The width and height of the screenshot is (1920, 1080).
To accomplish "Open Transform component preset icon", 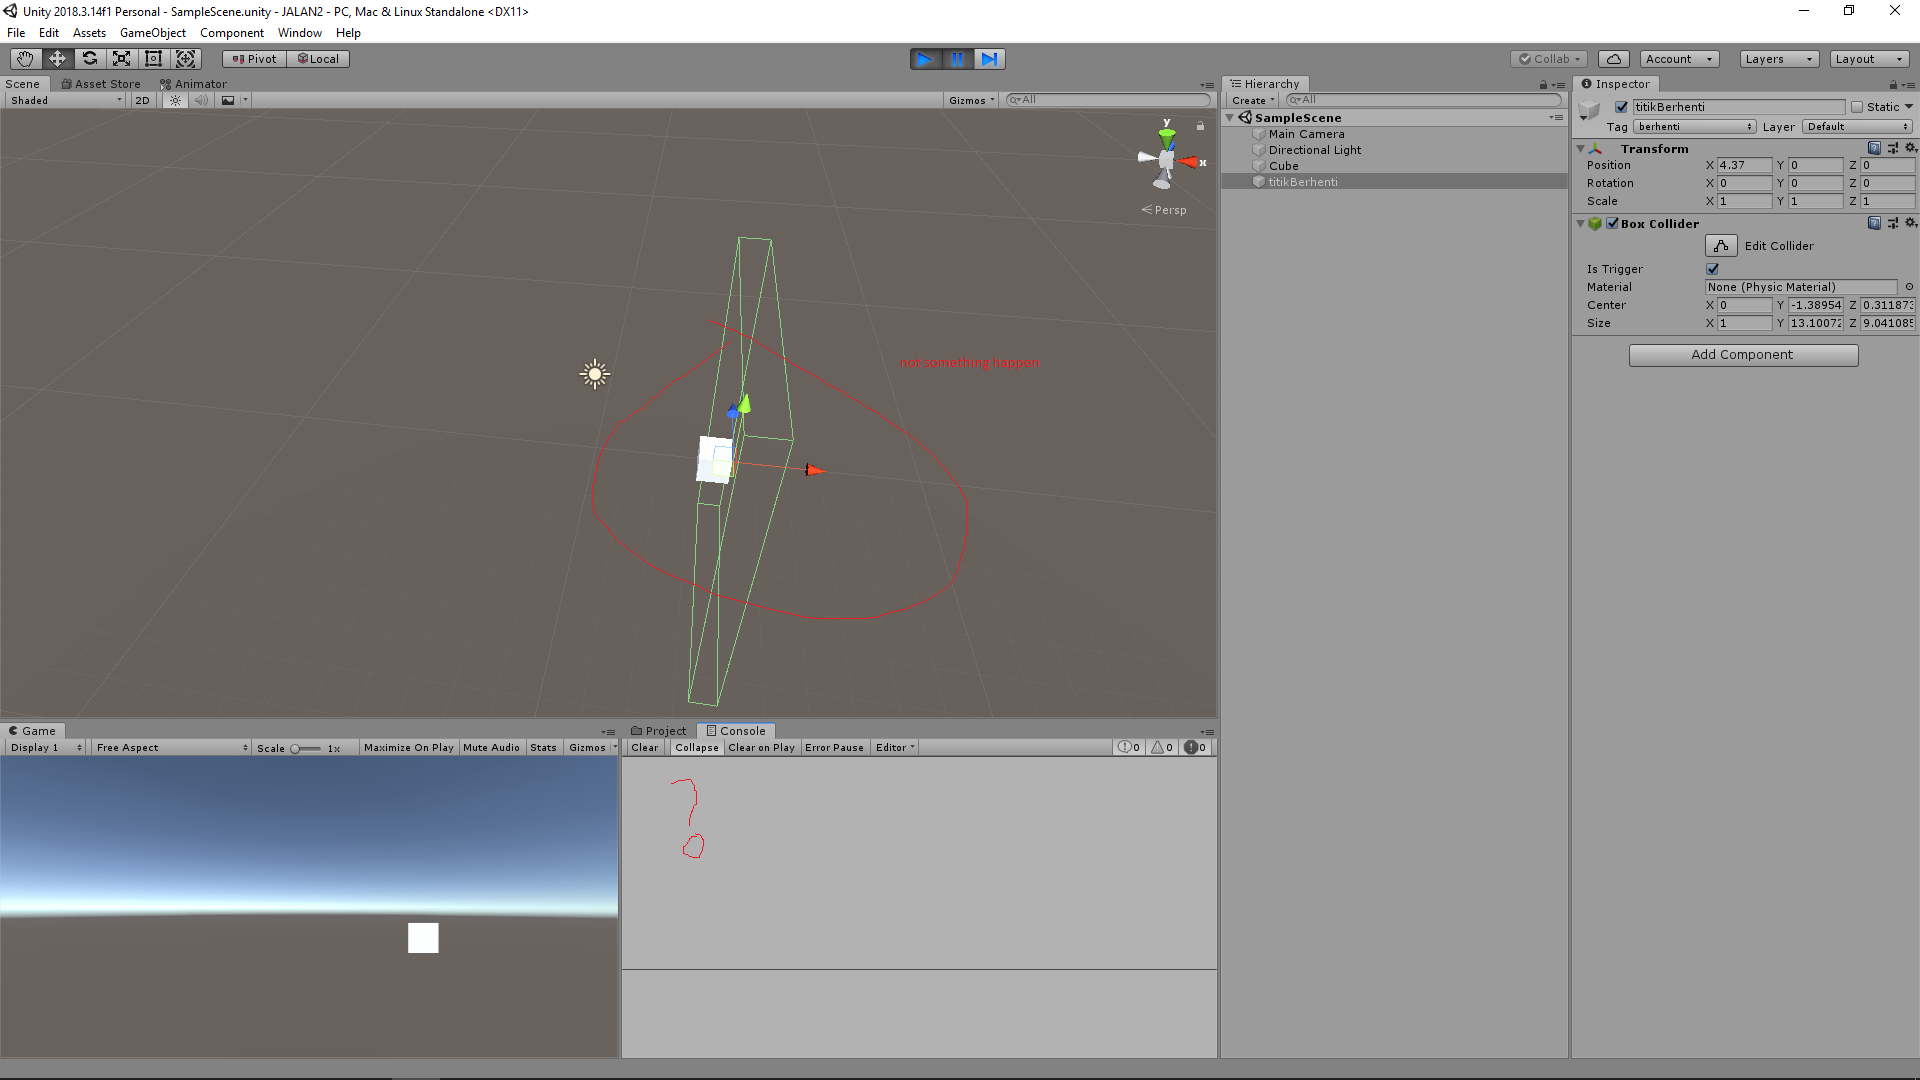I will pos(1893,148).
